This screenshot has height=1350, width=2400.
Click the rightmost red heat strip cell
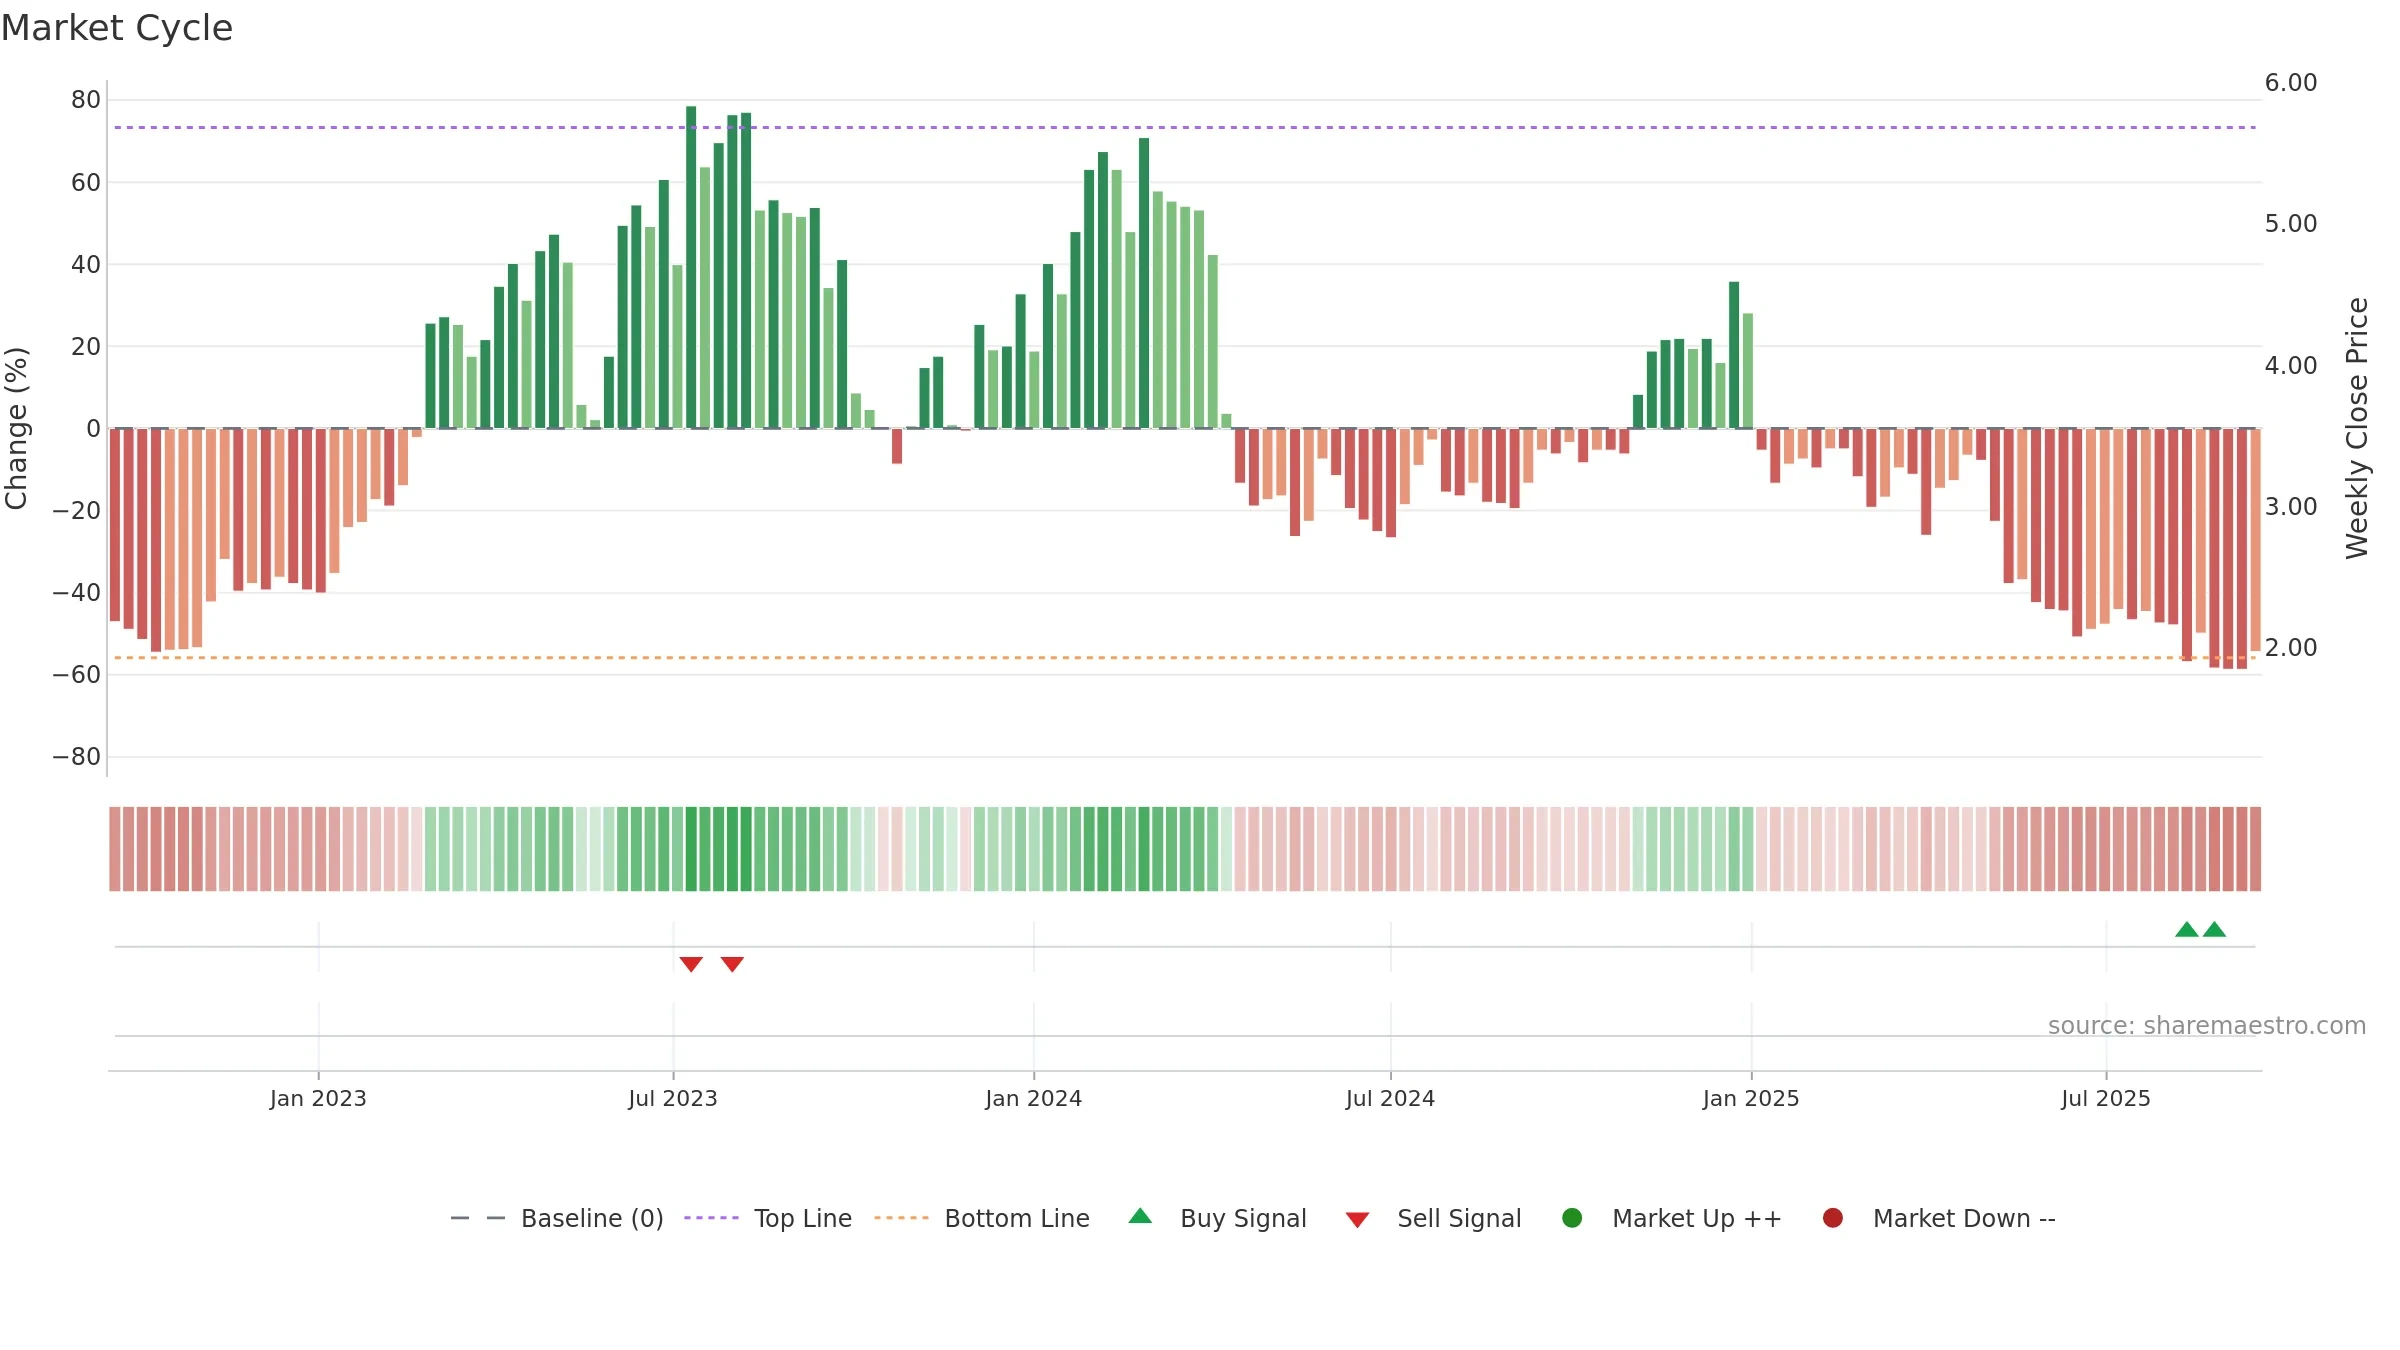pyautogui.click(x=2256, y=849)
